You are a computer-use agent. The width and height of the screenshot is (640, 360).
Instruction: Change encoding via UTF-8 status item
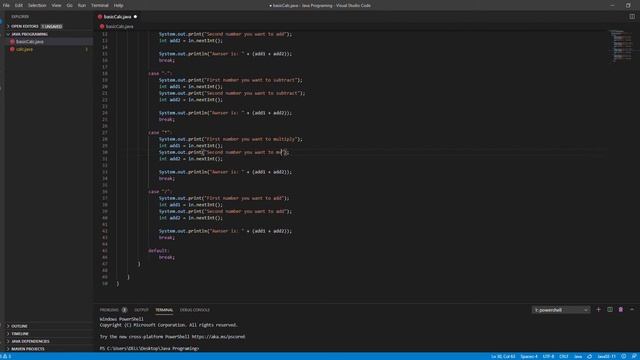coord(549,356)
